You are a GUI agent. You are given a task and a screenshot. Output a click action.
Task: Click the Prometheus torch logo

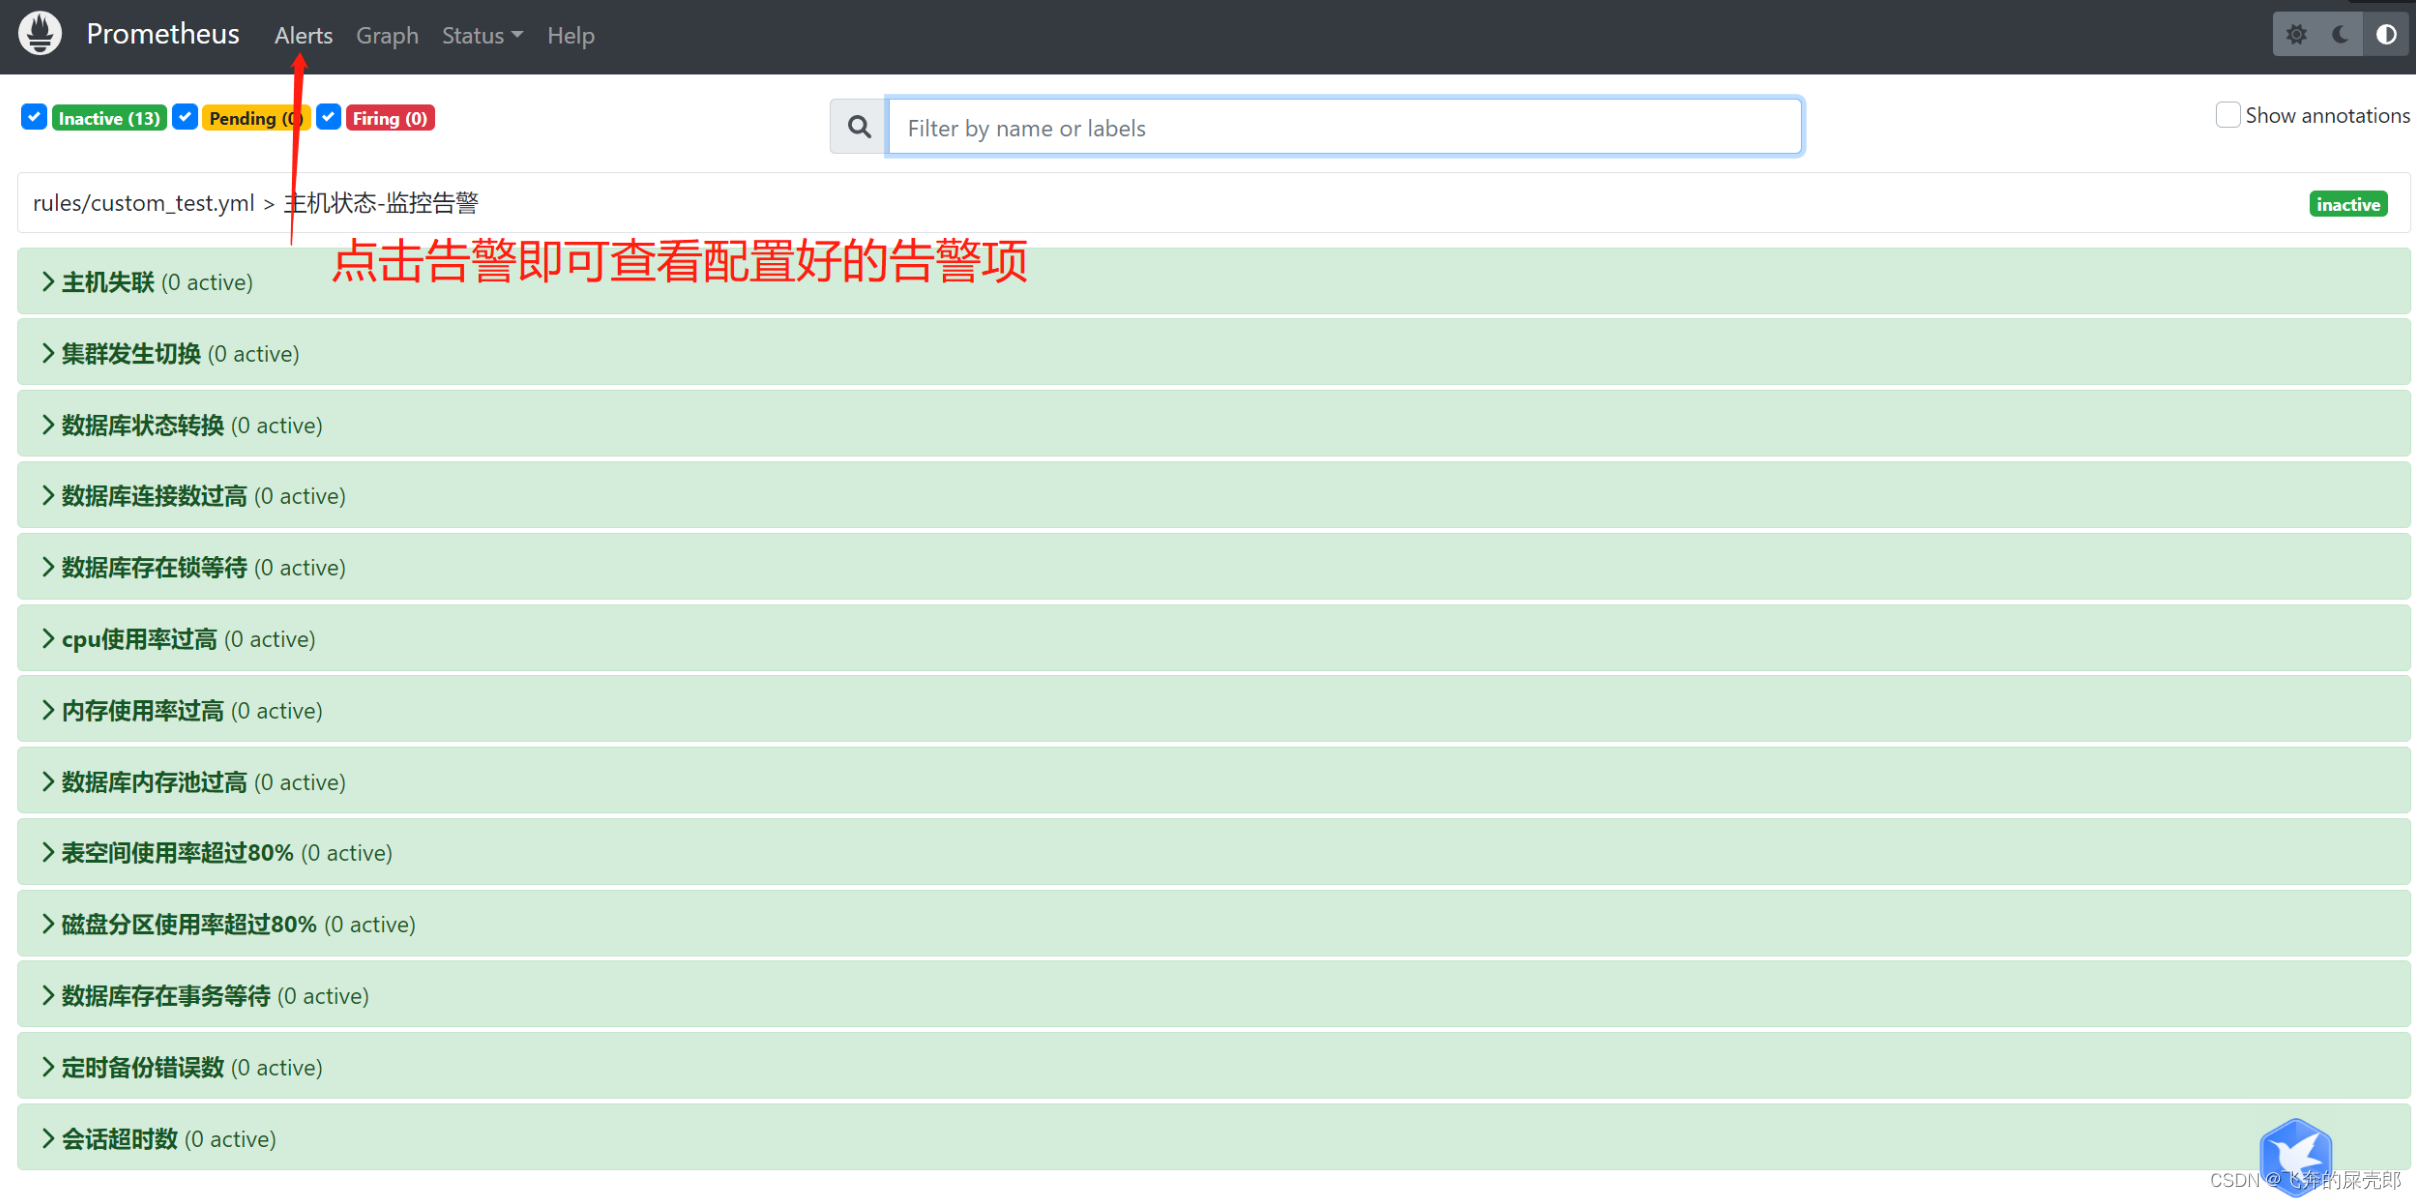pos(39,33)
